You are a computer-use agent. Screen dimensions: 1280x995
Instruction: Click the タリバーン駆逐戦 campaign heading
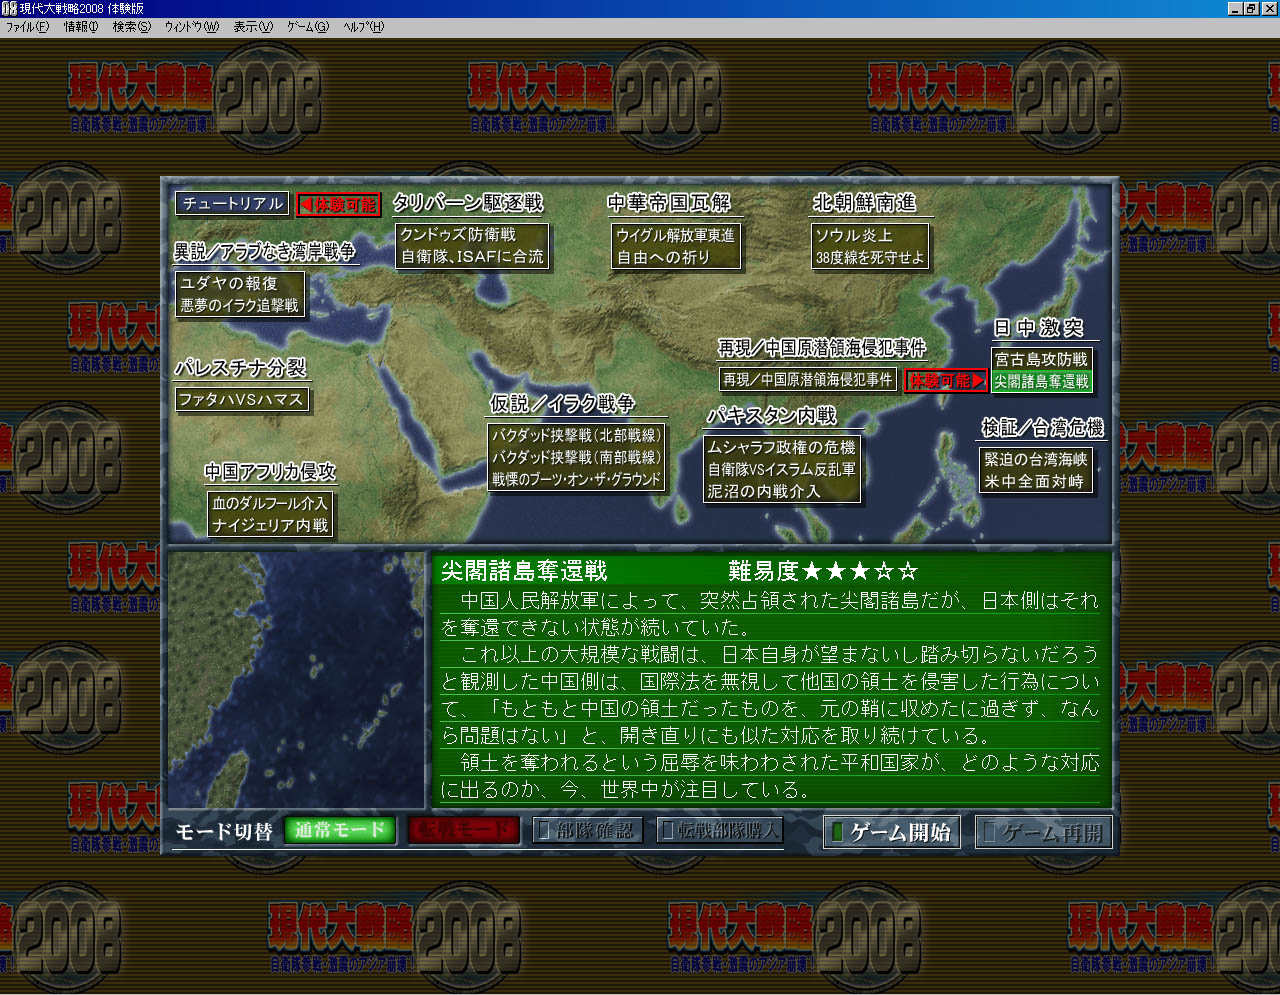[468, 203]
